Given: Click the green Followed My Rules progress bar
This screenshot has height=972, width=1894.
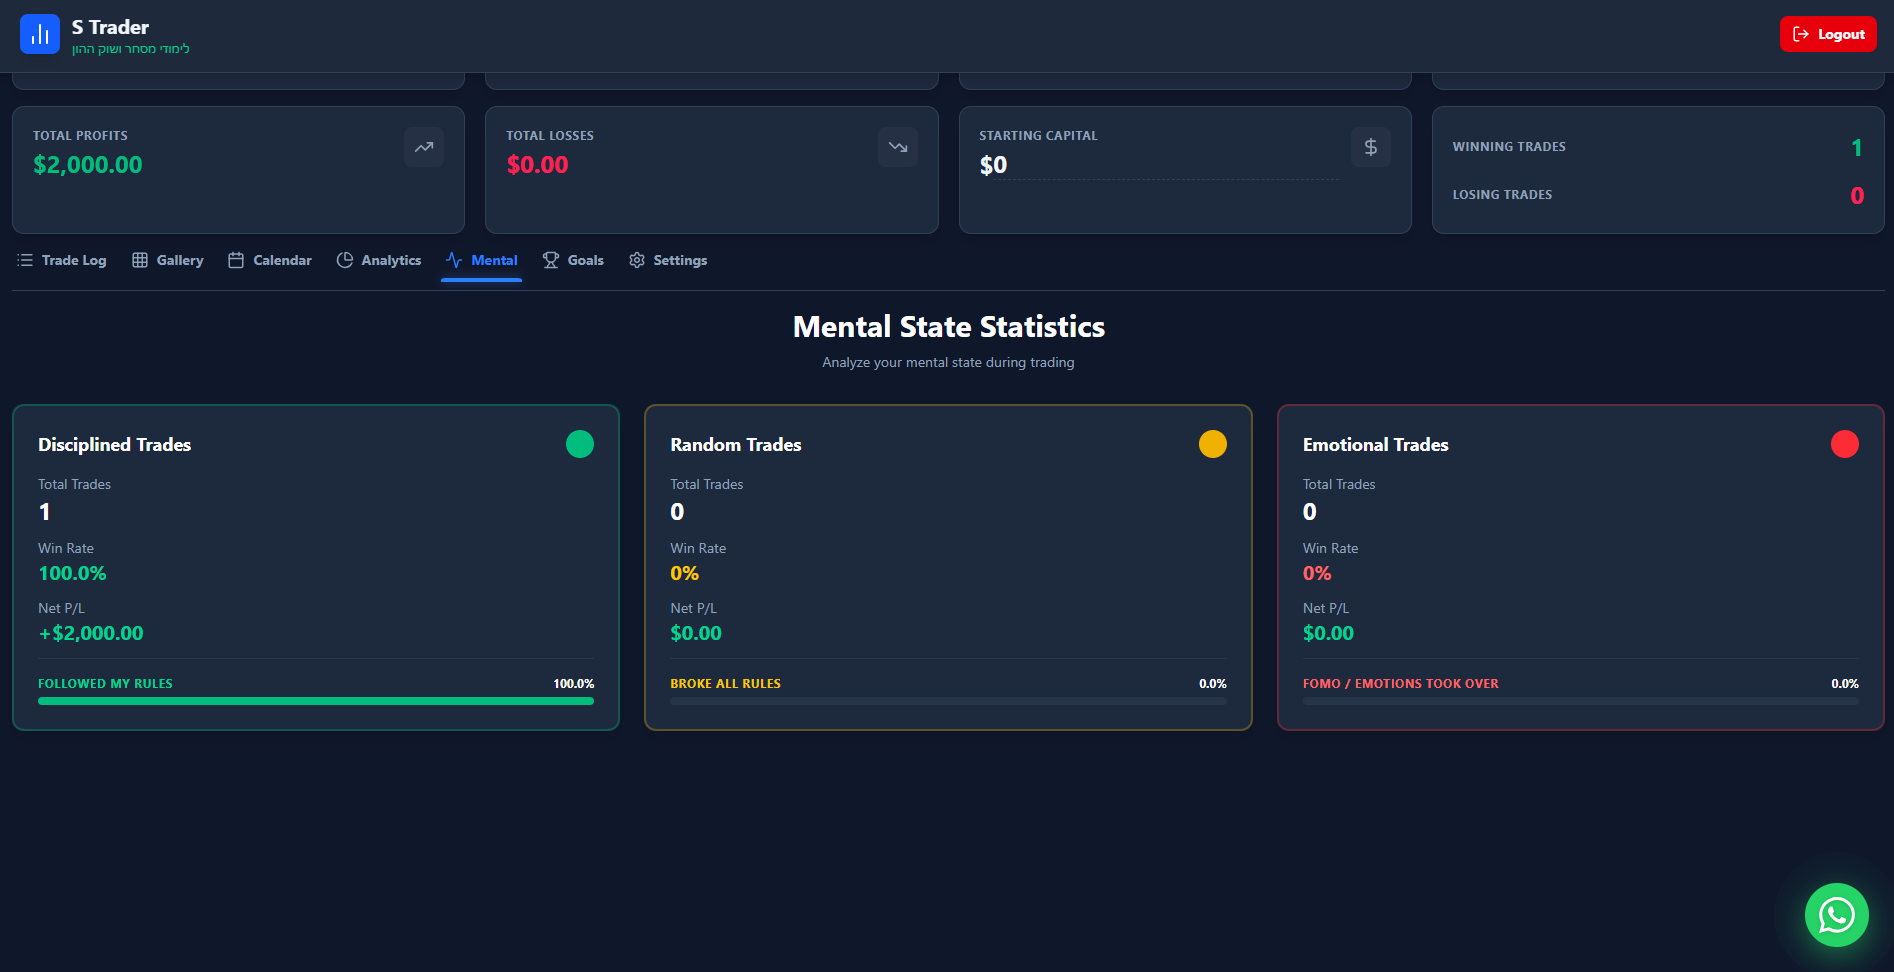Looking at the screenshot, I should [316, 701].
